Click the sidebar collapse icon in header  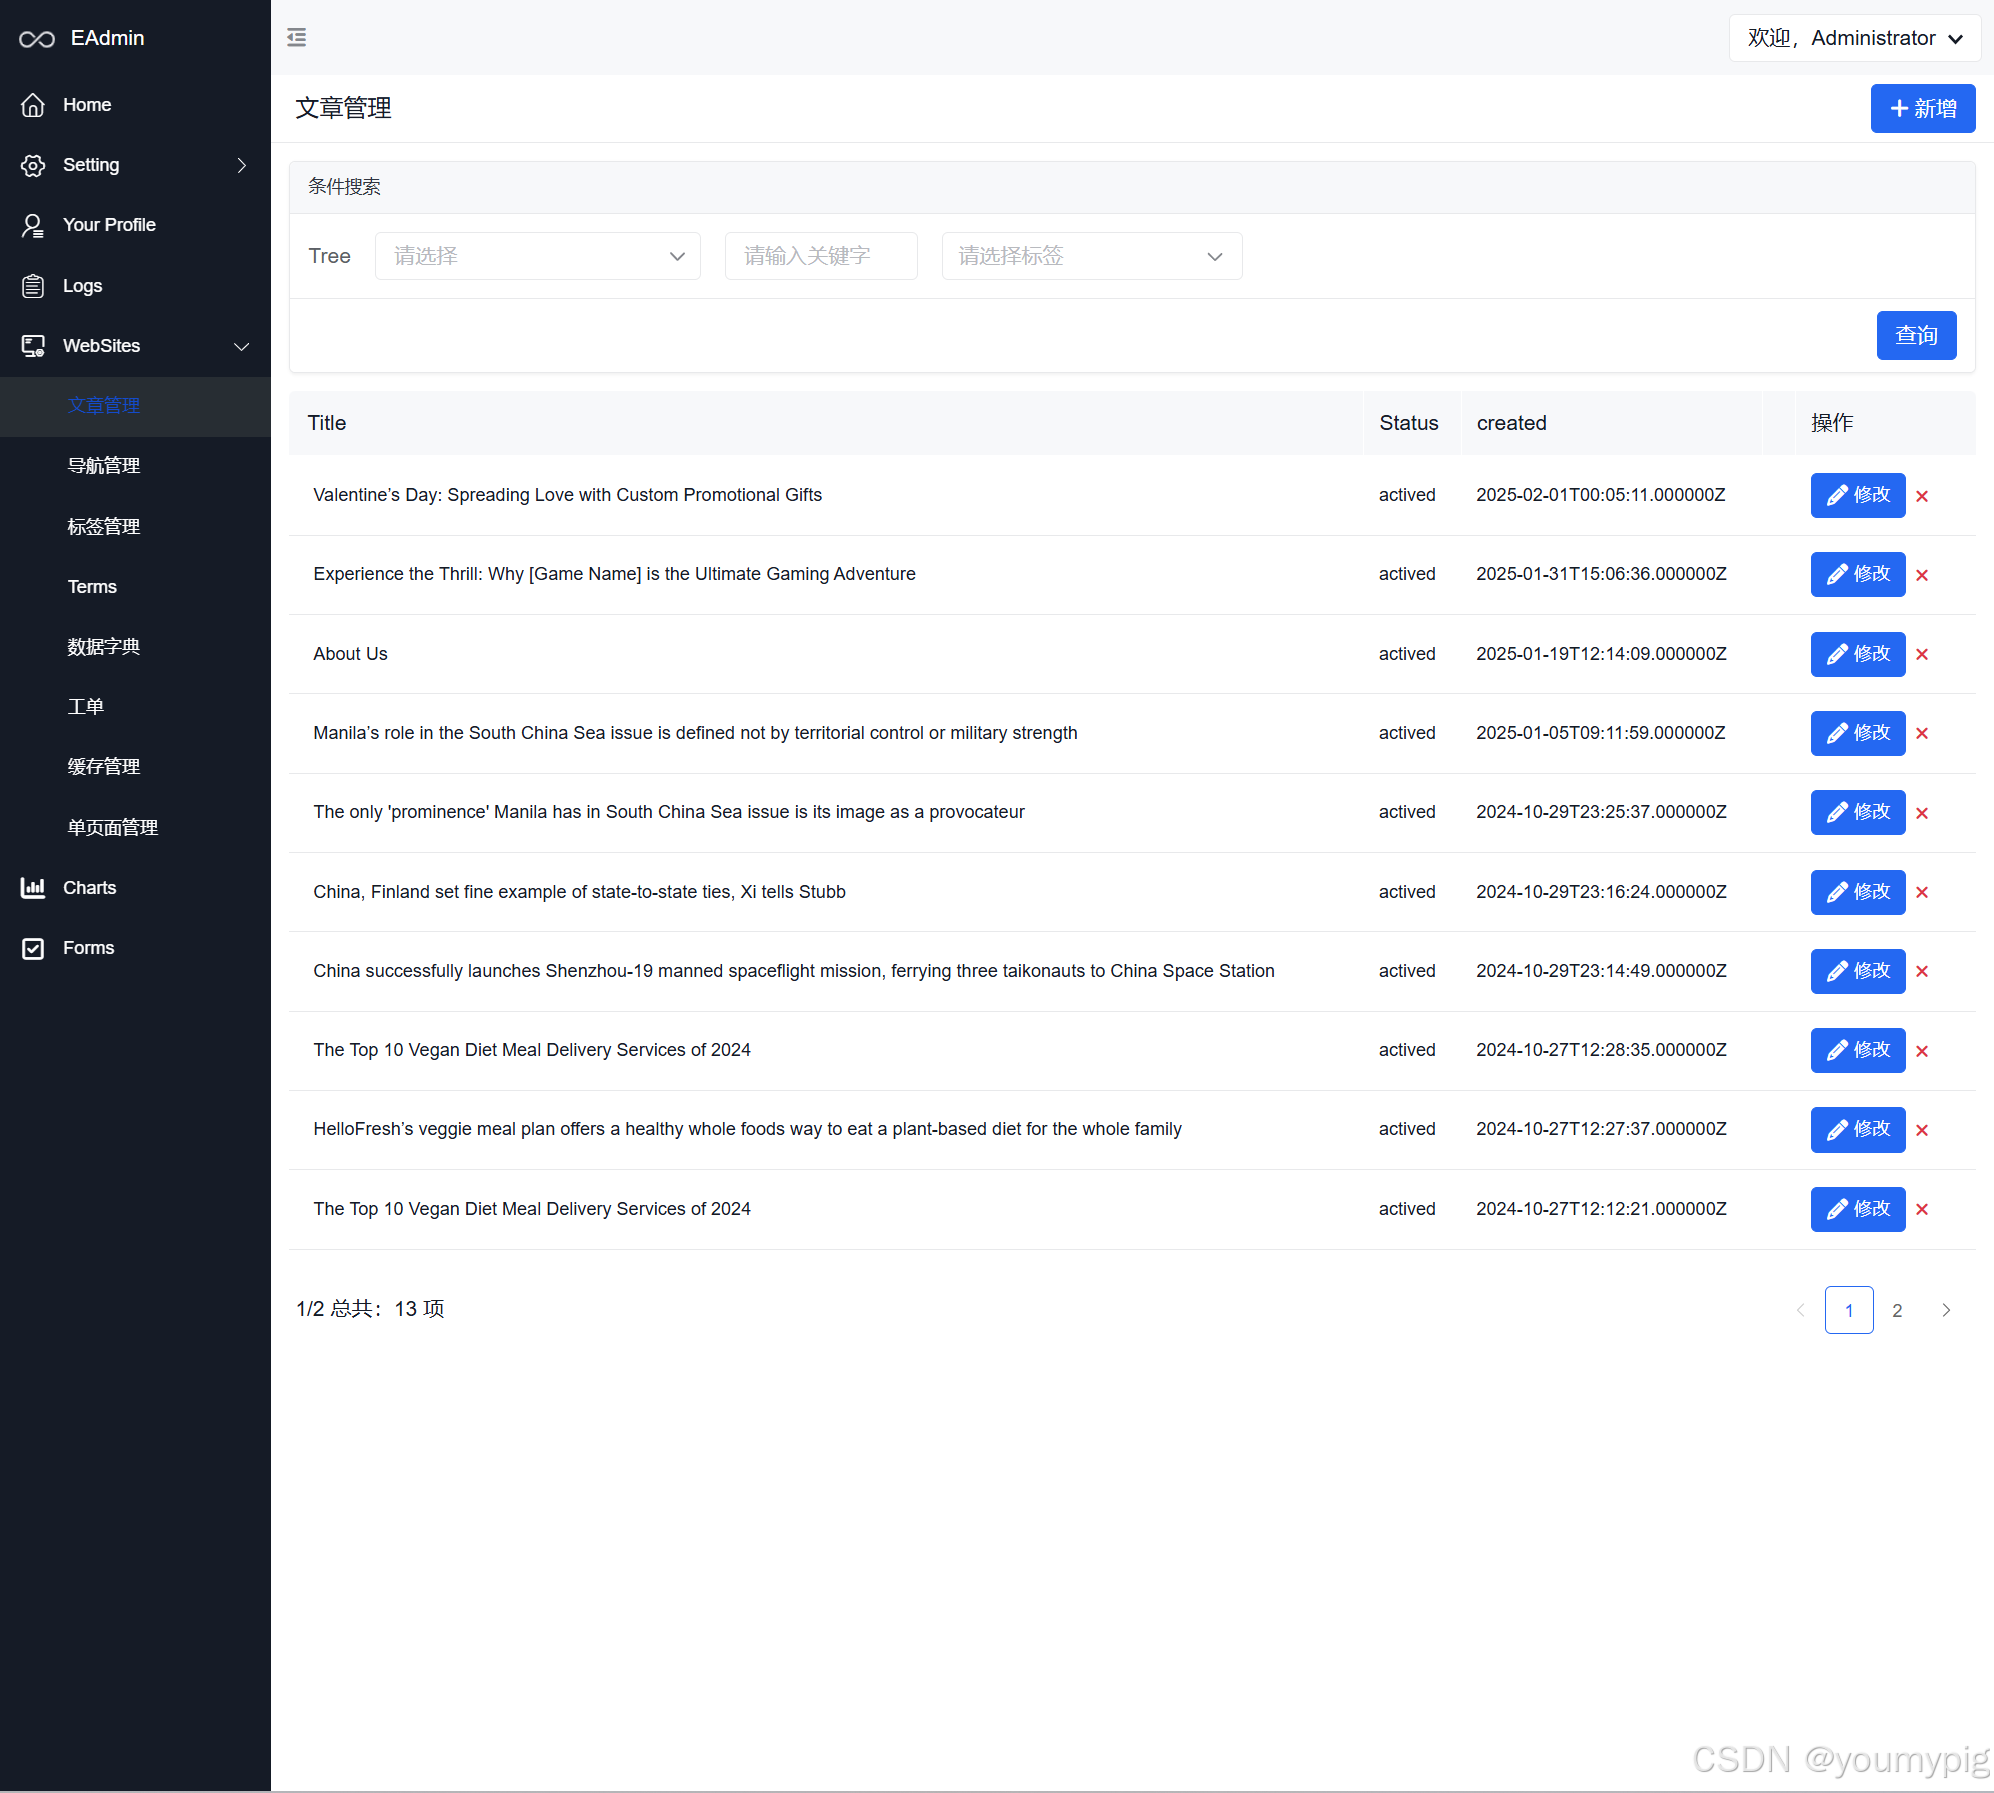click(x=297, y=38)
